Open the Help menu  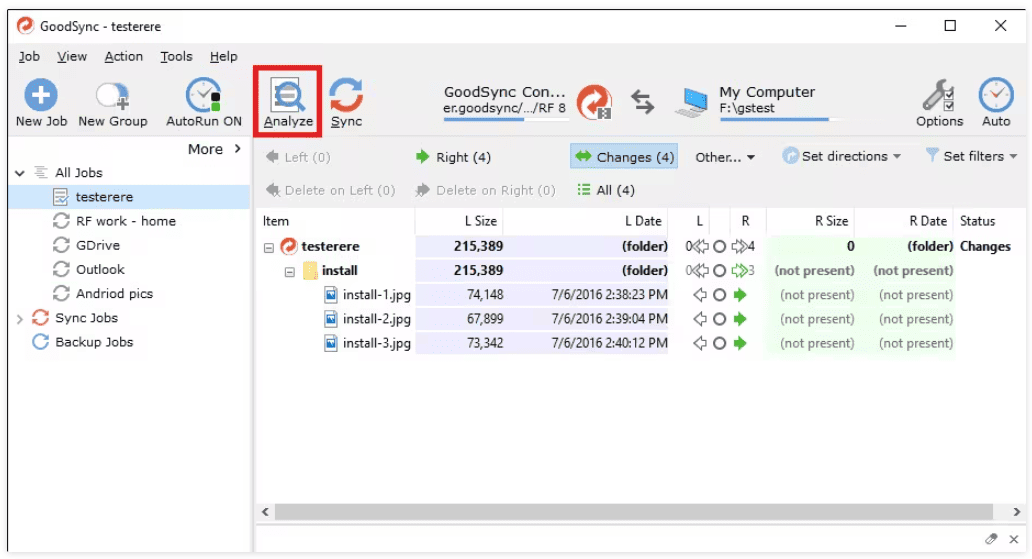[224, 57]
